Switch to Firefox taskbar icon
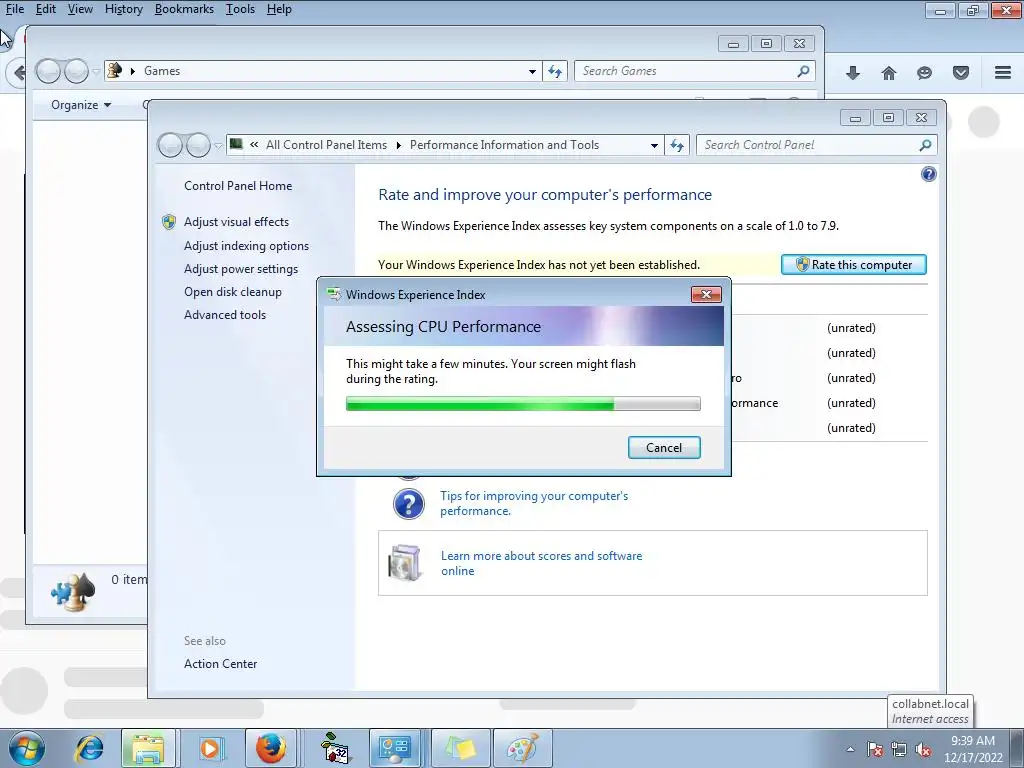The width and height of the screenshot is (1024, 768). point(270,748)
